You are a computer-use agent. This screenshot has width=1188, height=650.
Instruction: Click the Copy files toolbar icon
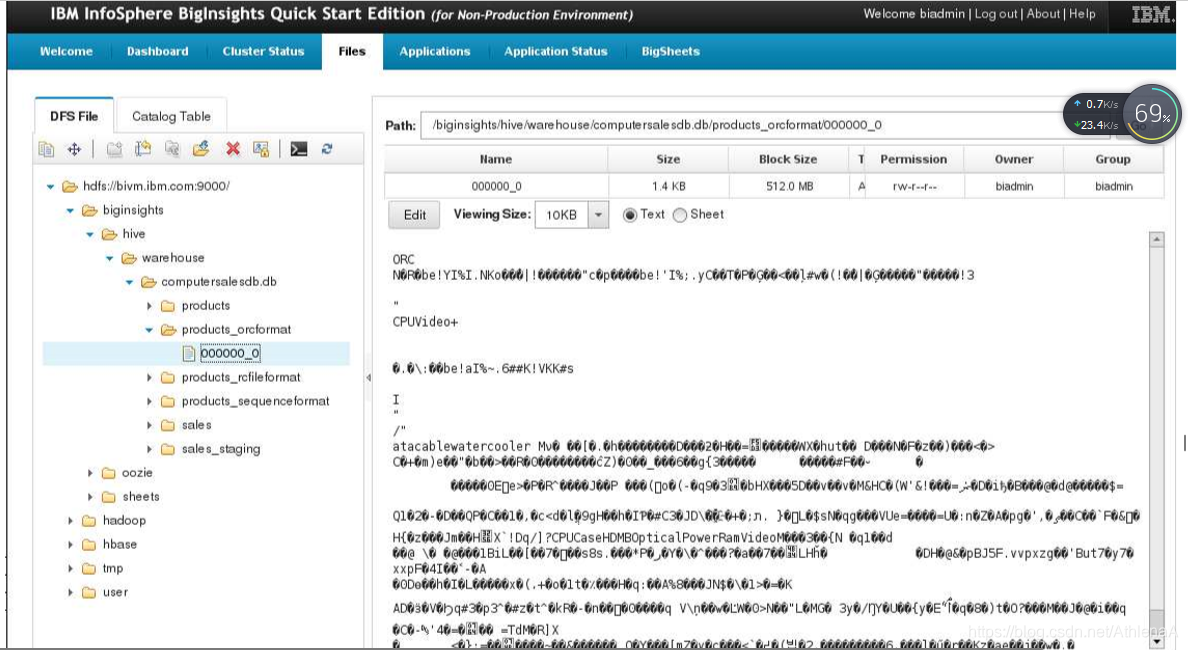pos(46,149)
